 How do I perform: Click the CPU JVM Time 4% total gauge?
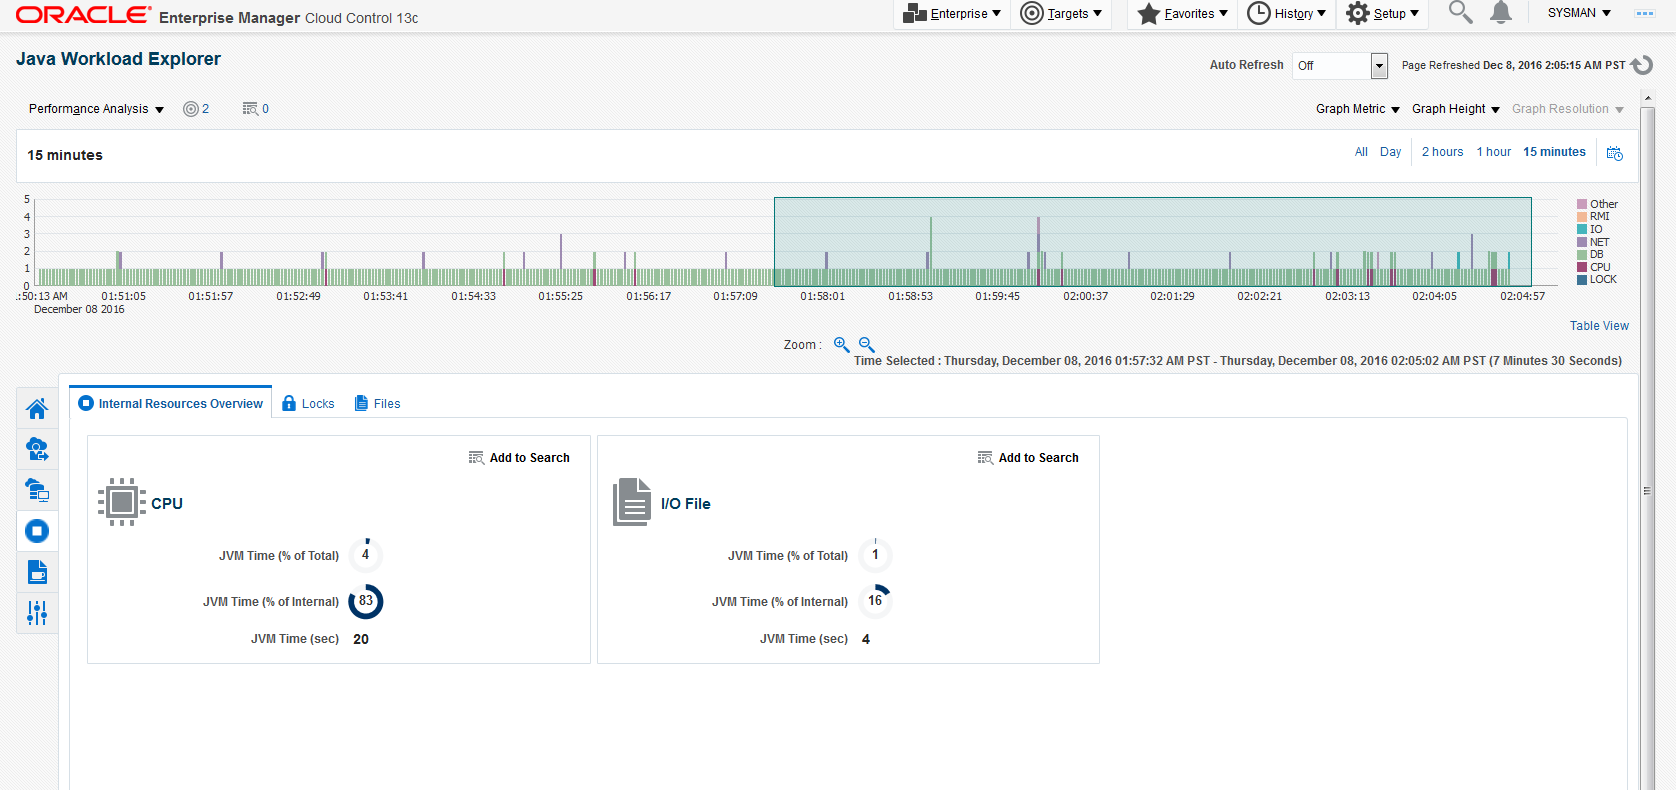point(366,555)
